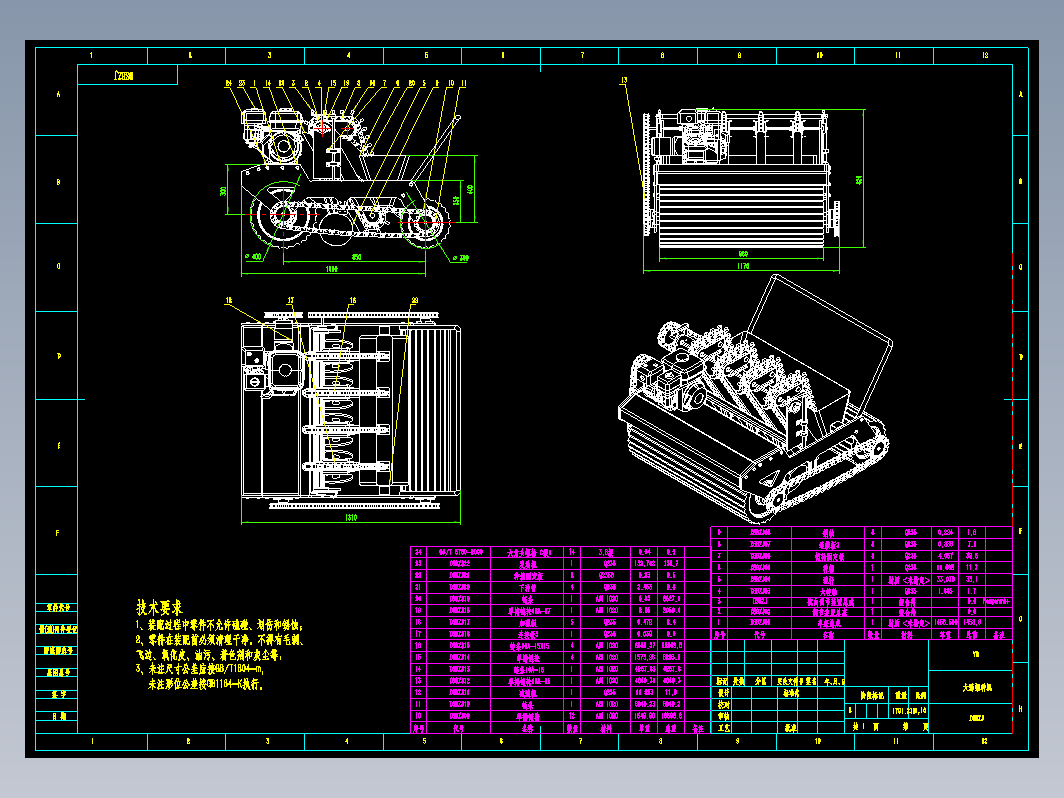1064x798 pixels.
Task: Select the drawing number box in the sheet's upper-left corner
Action: tap(128, 75)
